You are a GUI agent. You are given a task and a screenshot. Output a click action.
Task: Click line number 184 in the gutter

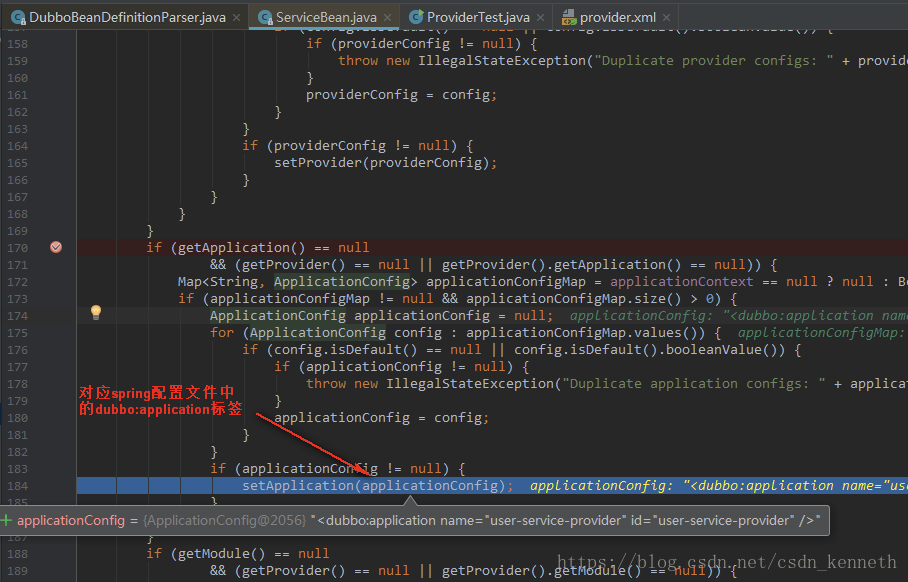tap(17, 486)
